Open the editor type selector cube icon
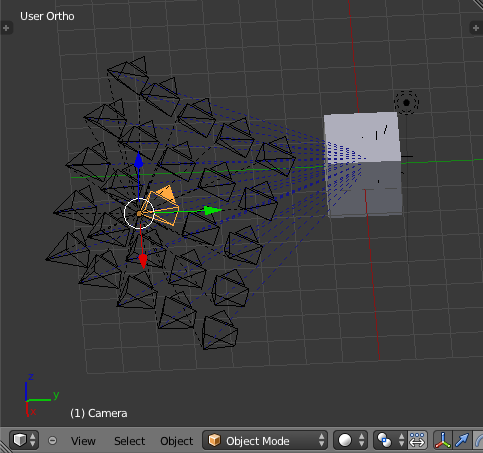This screenshot has height=453, width=483. tap(24, 440)
